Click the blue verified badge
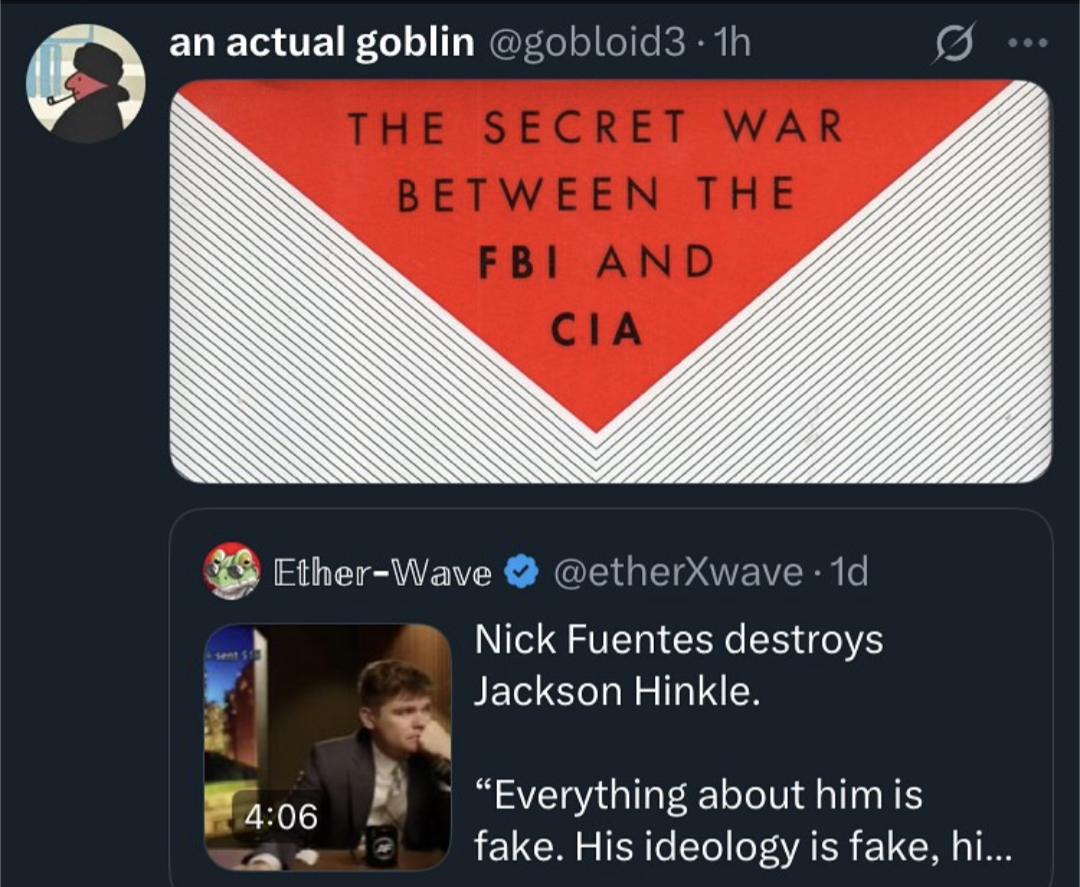Screen dimensions: 1080x887 [521, 572]
